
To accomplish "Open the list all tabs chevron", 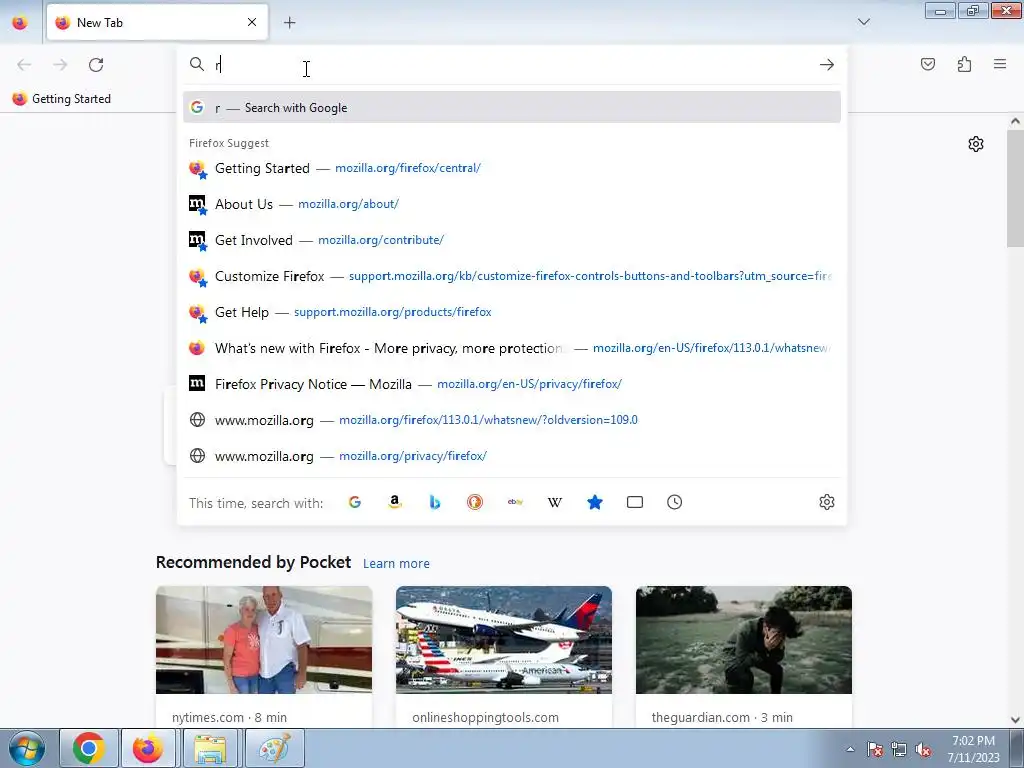I will [x=864, y=22].
